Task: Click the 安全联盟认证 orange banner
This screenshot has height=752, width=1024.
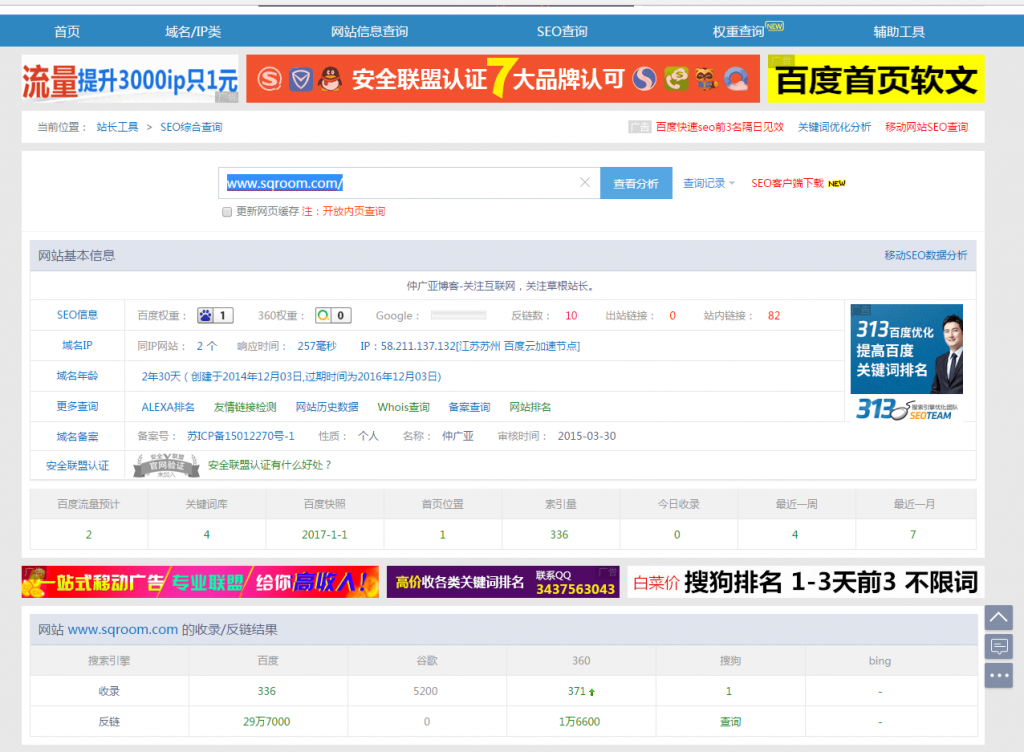Action: tap(503, 79)
